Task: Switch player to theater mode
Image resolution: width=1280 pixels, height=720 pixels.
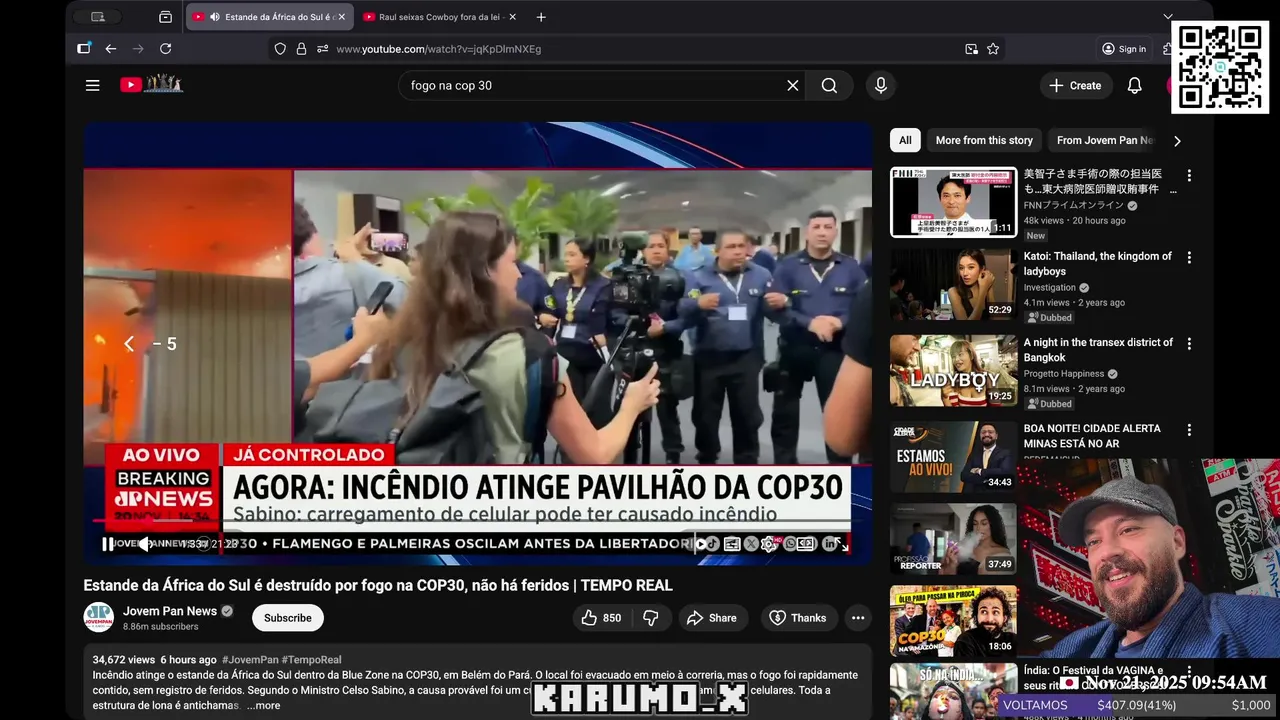Action: pos(806,544)
